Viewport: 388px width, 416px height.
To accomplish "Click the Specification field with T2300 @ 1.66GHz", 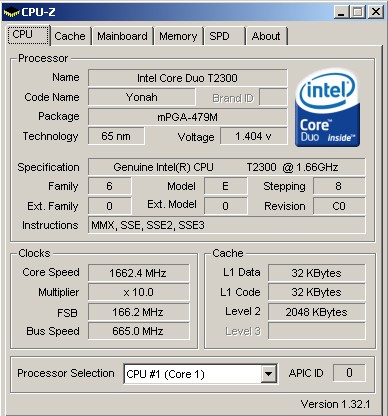I will (227, 167).
